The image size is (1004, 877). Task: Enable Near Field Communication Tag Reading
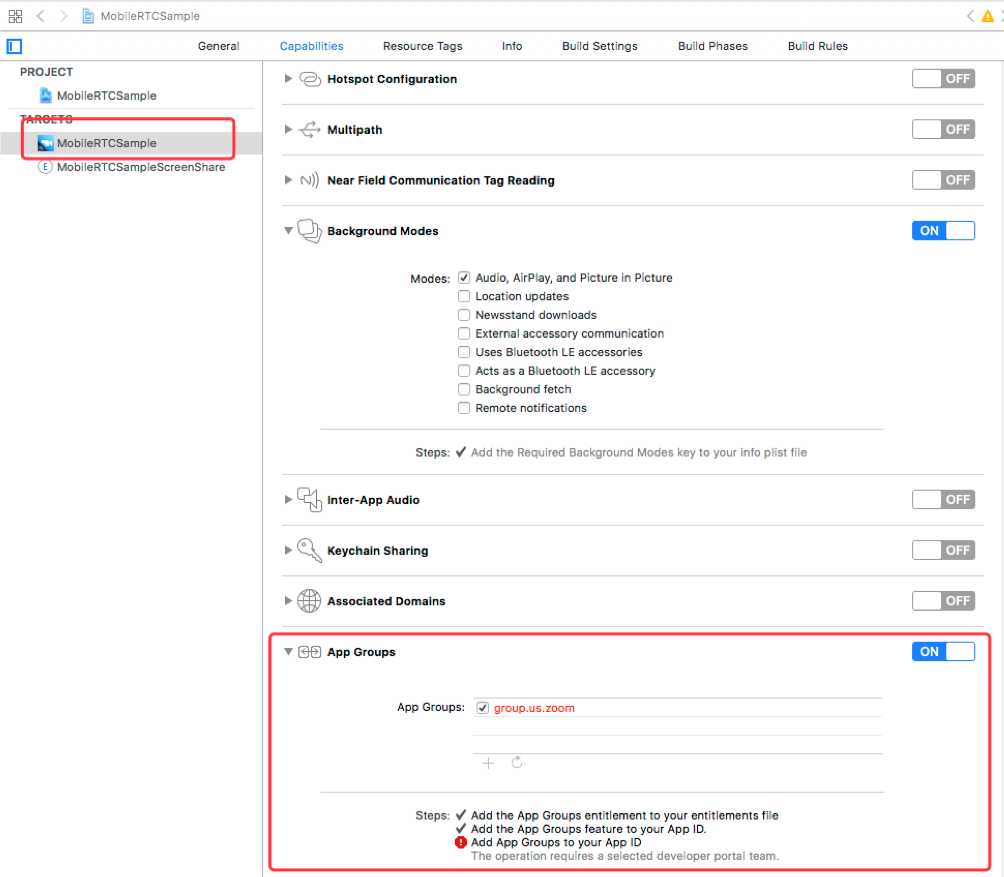click(943, 180)
